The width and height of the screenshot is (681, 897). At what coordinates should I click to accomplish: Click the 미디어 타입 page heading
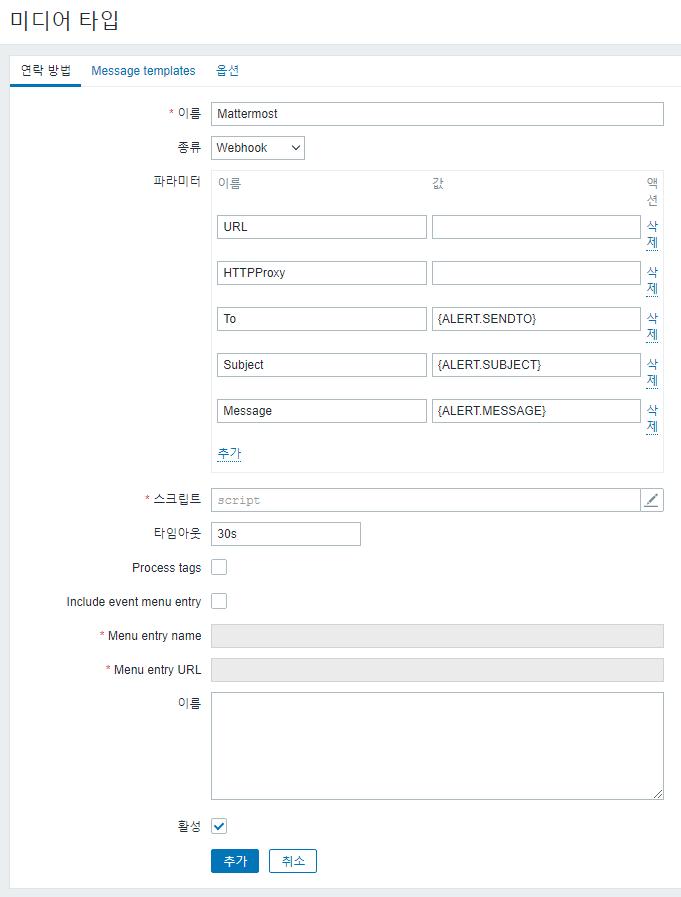point(64,21)
